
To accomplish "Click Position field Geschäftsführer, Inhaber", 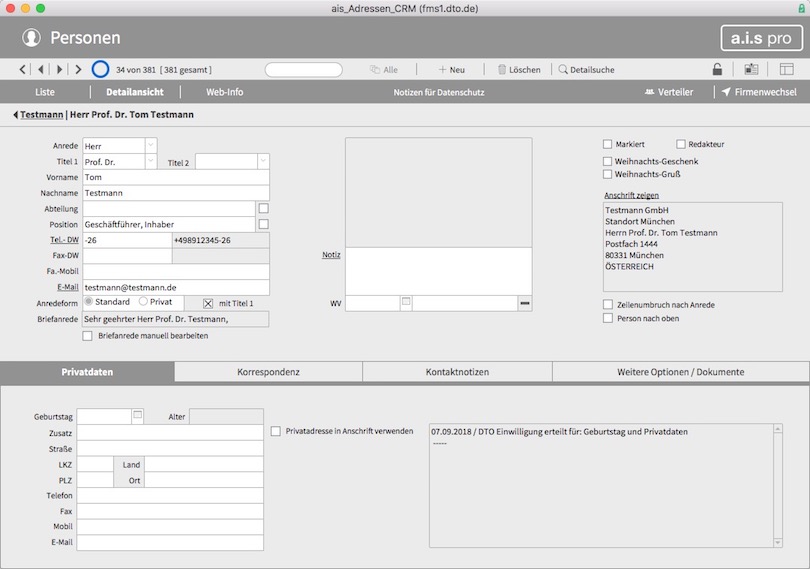I will pos(169,224).
